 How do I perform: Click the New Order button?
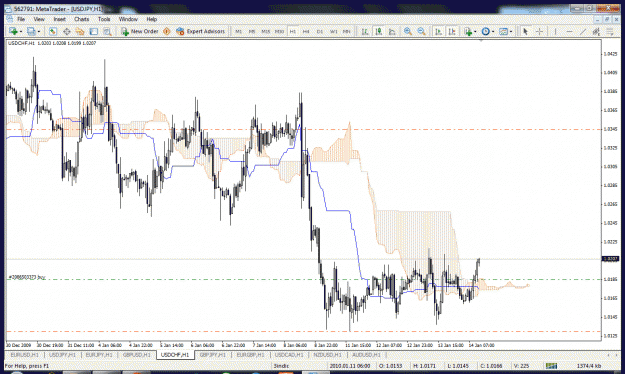tap(140, 31)
